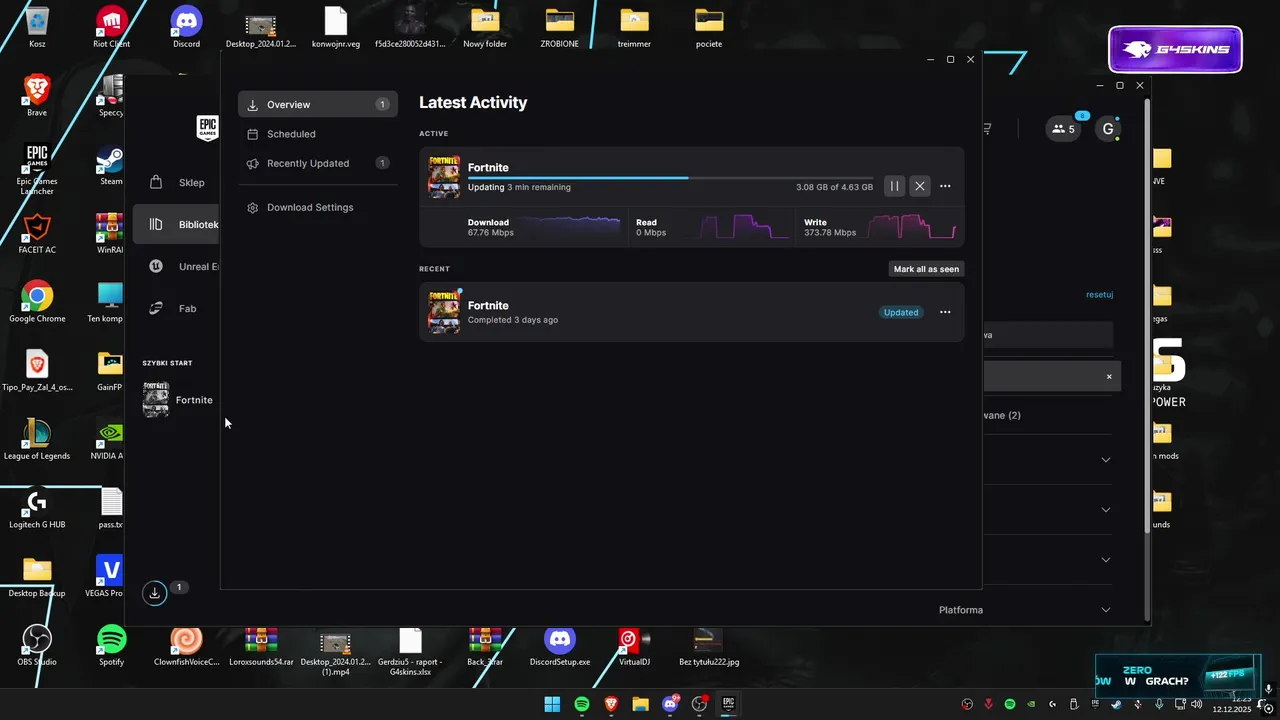The image size is (1280, 720).
Task: Open Download Settings
Action: point(318,207)
